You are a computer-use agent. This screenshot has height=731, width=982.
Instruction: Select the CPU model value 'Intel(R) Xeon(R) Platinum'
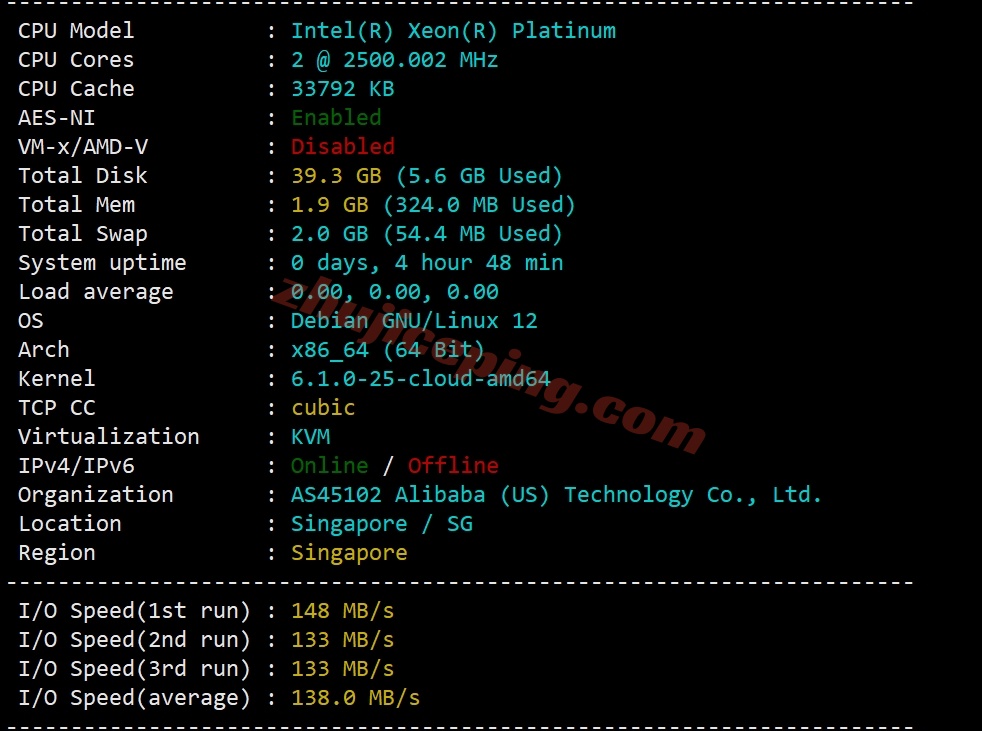click(453, 31)
